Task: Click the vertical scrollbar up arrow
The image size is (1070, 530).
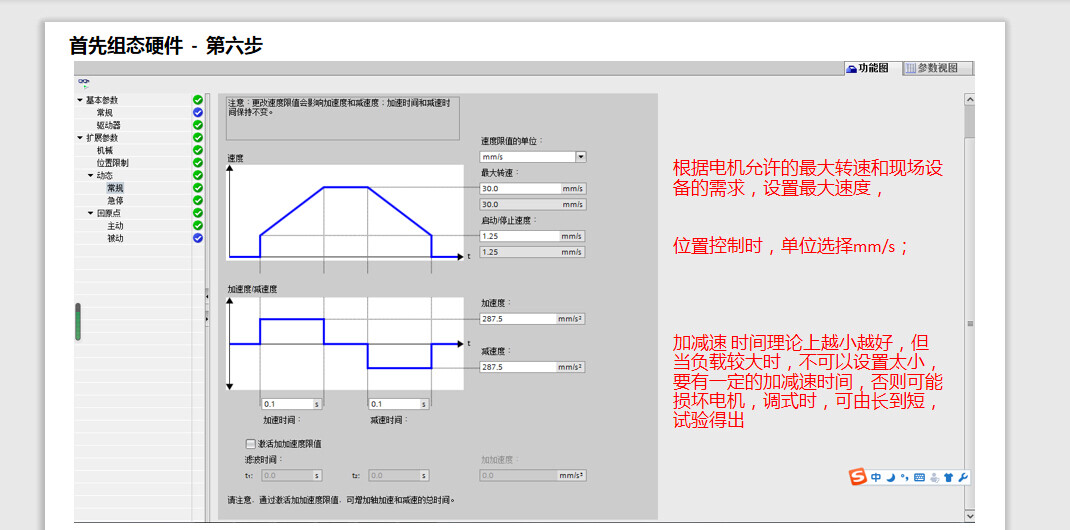Action: click(970, 100)
